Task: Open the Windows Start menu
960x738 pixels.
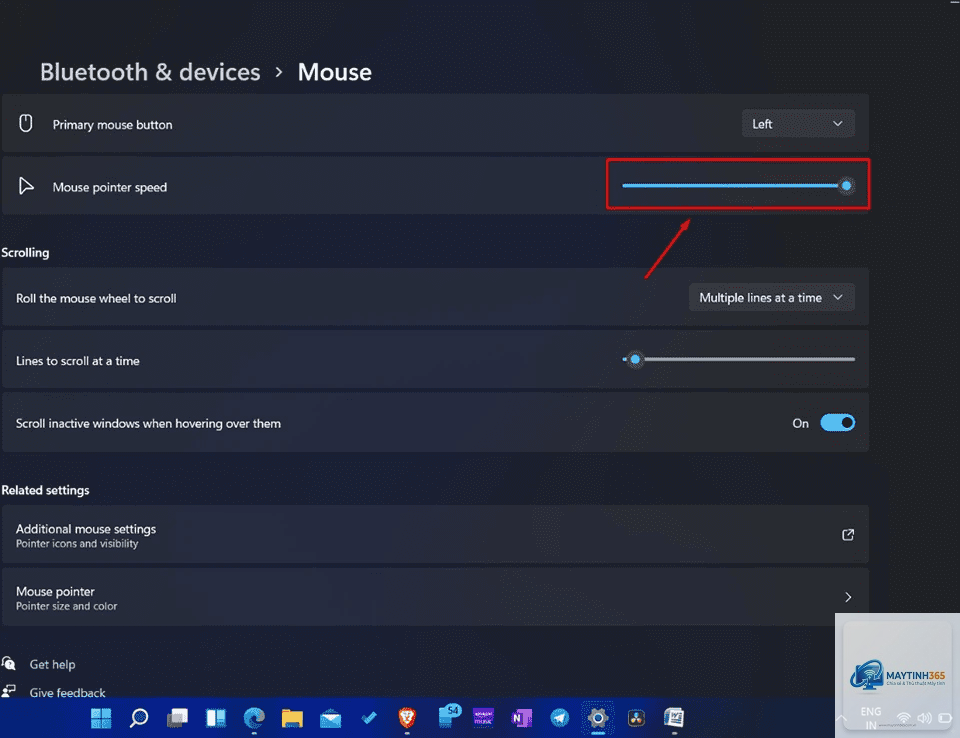Action: pos(101,718)
